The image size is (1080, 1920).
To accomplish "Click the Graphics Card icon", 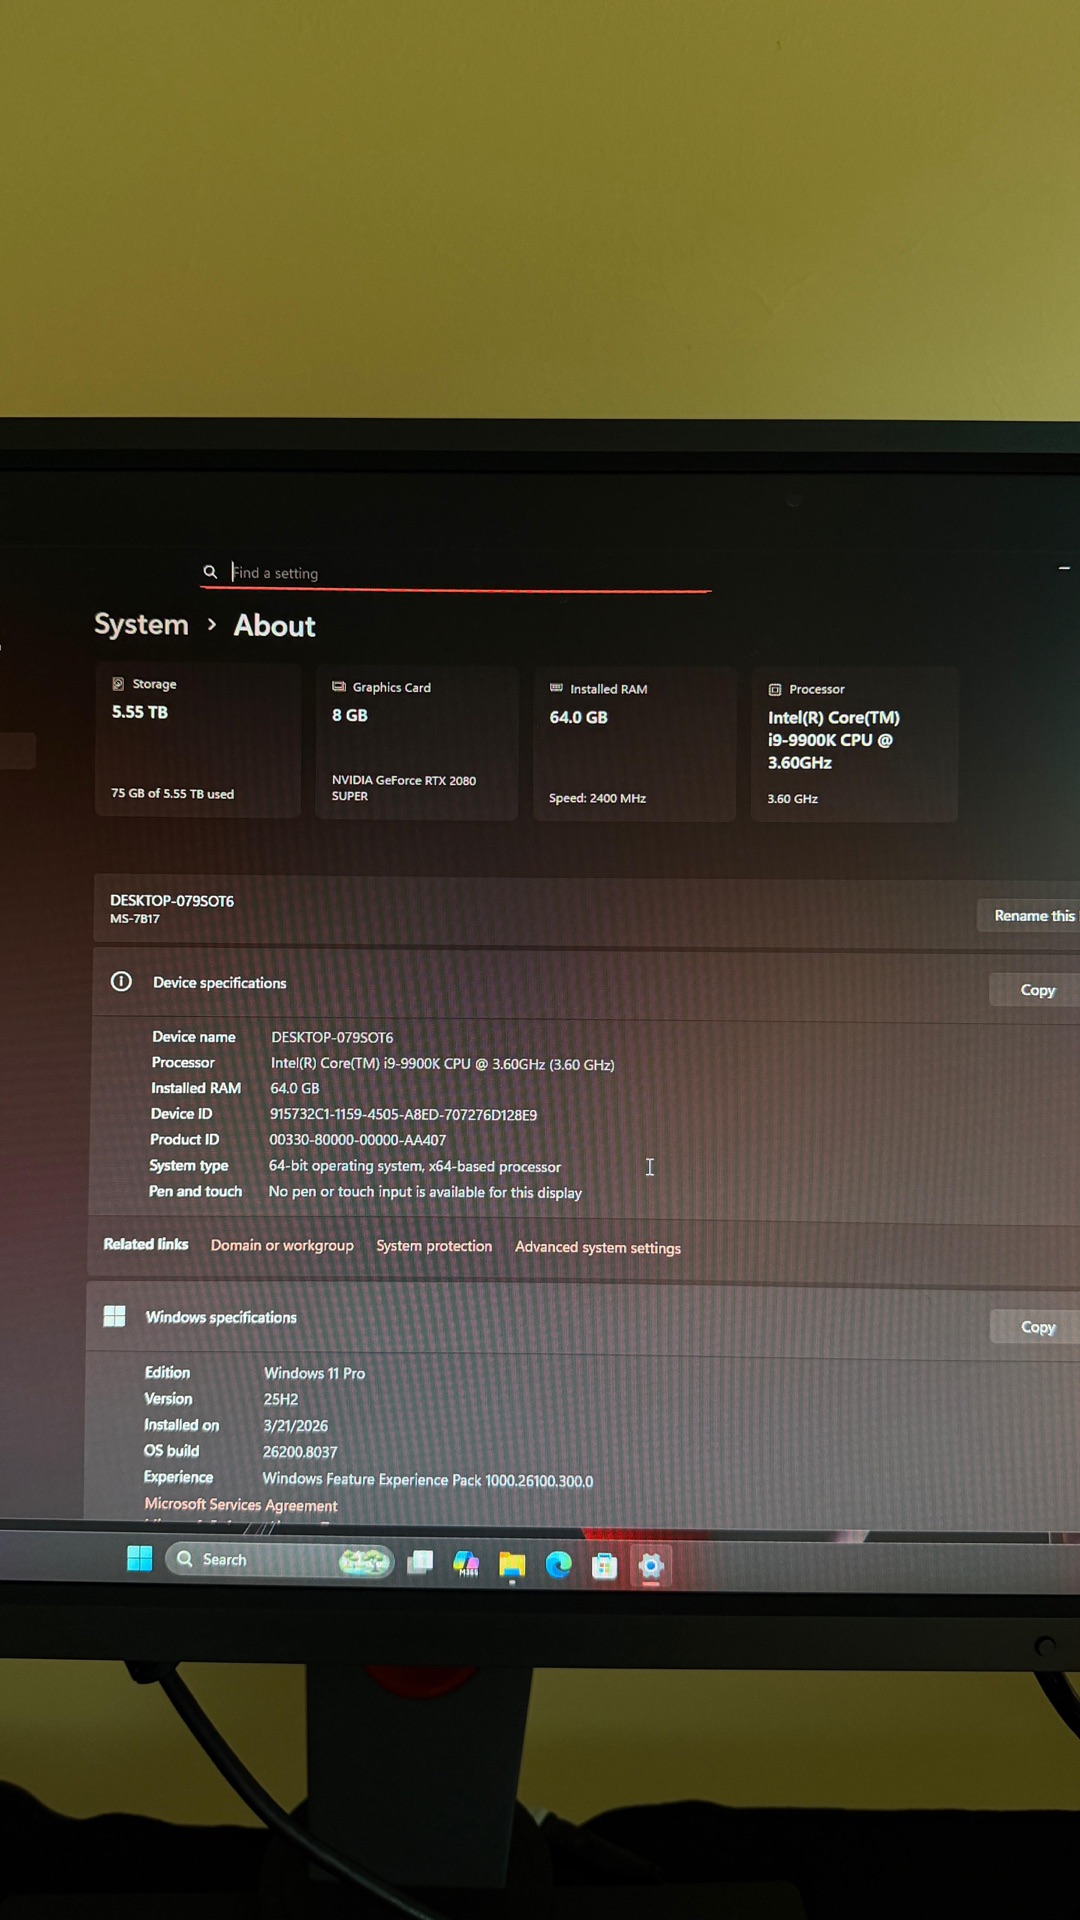I will [x=339, y=686].
